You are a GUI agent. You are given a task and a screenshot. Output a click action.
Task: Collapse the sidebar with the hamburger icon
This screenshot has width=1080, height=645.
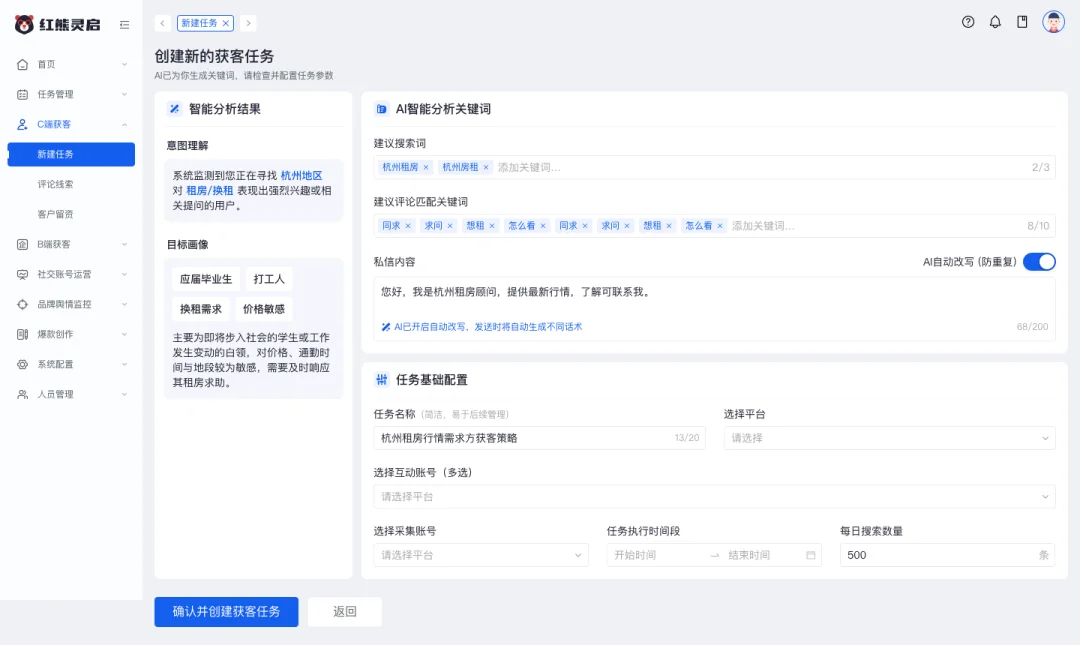pos(122,26)
